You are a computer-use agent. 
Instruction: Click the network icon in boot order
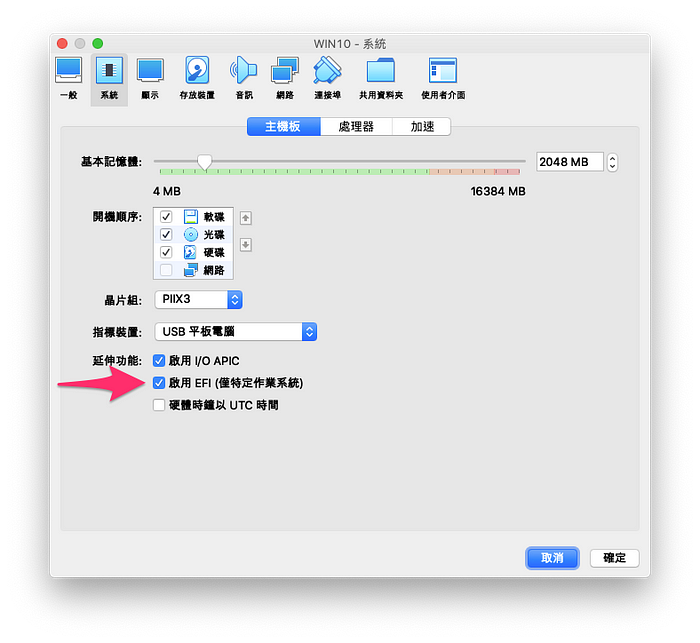tap(191, 270)
